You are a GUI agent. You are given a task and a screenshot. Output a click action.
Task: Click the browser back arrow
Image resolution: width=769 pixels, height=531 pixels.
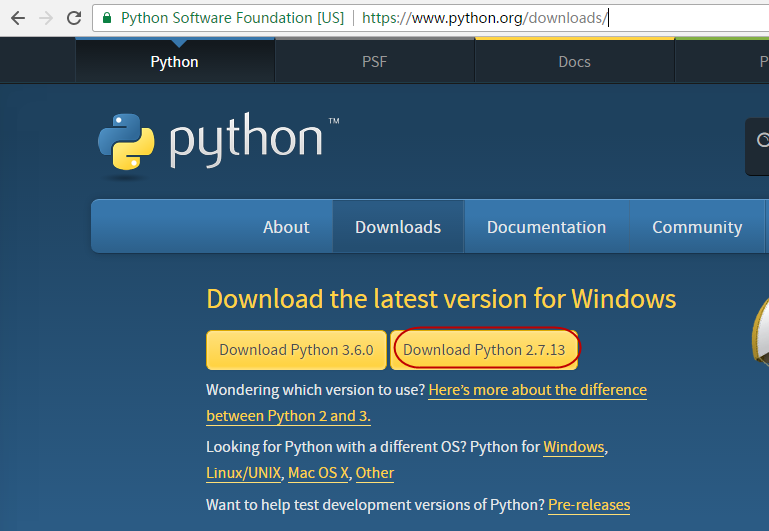coord(17,18)
